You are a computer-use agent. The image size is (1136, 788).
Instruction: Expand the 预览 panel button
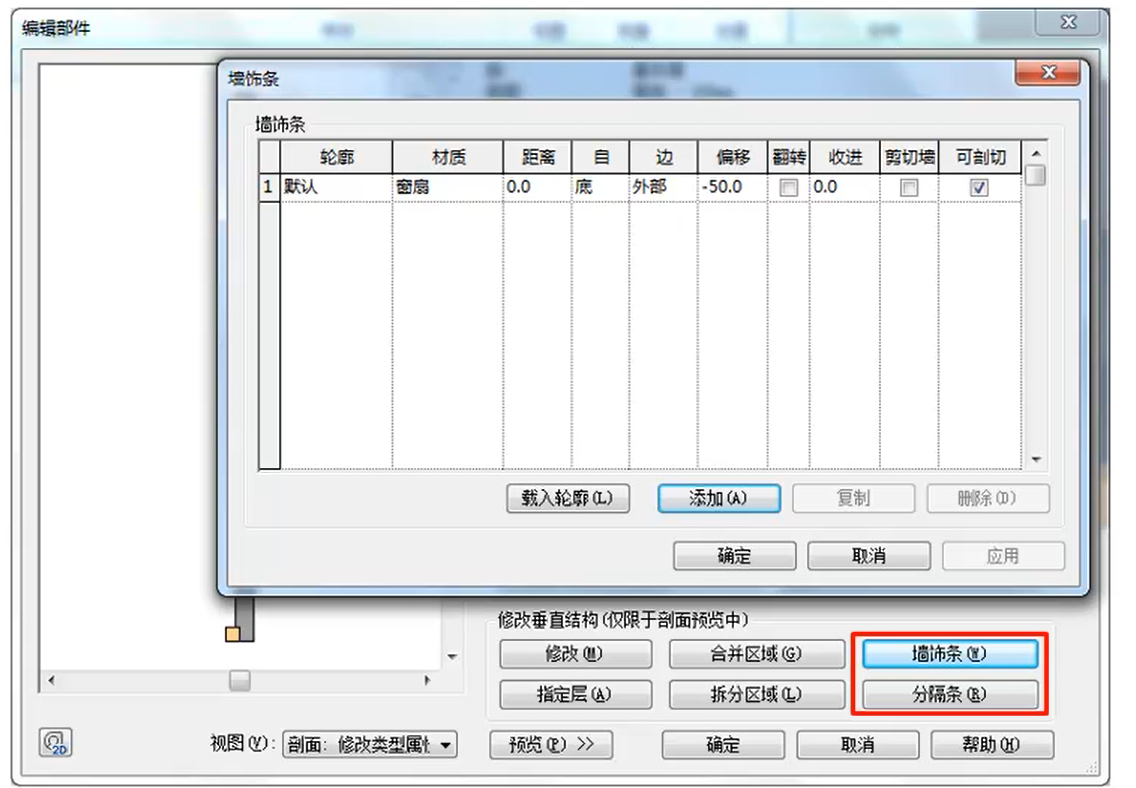point(551,745)
